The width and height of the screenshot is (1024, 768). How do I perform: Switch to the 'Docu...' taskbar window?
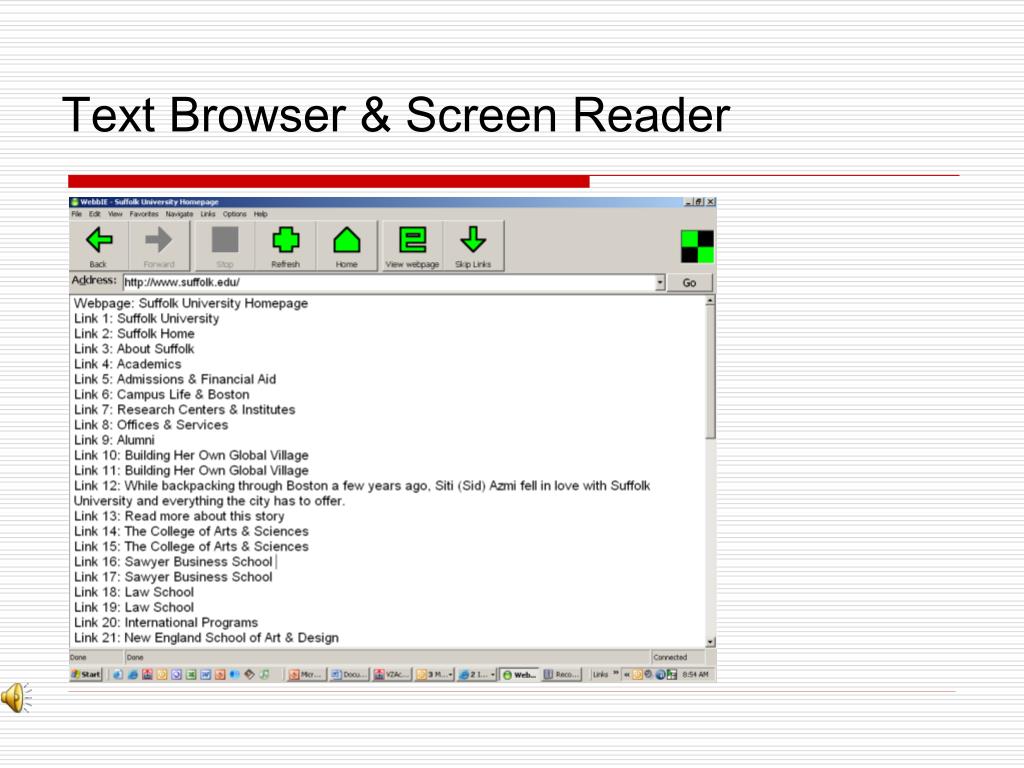click(x=349, y=675)
